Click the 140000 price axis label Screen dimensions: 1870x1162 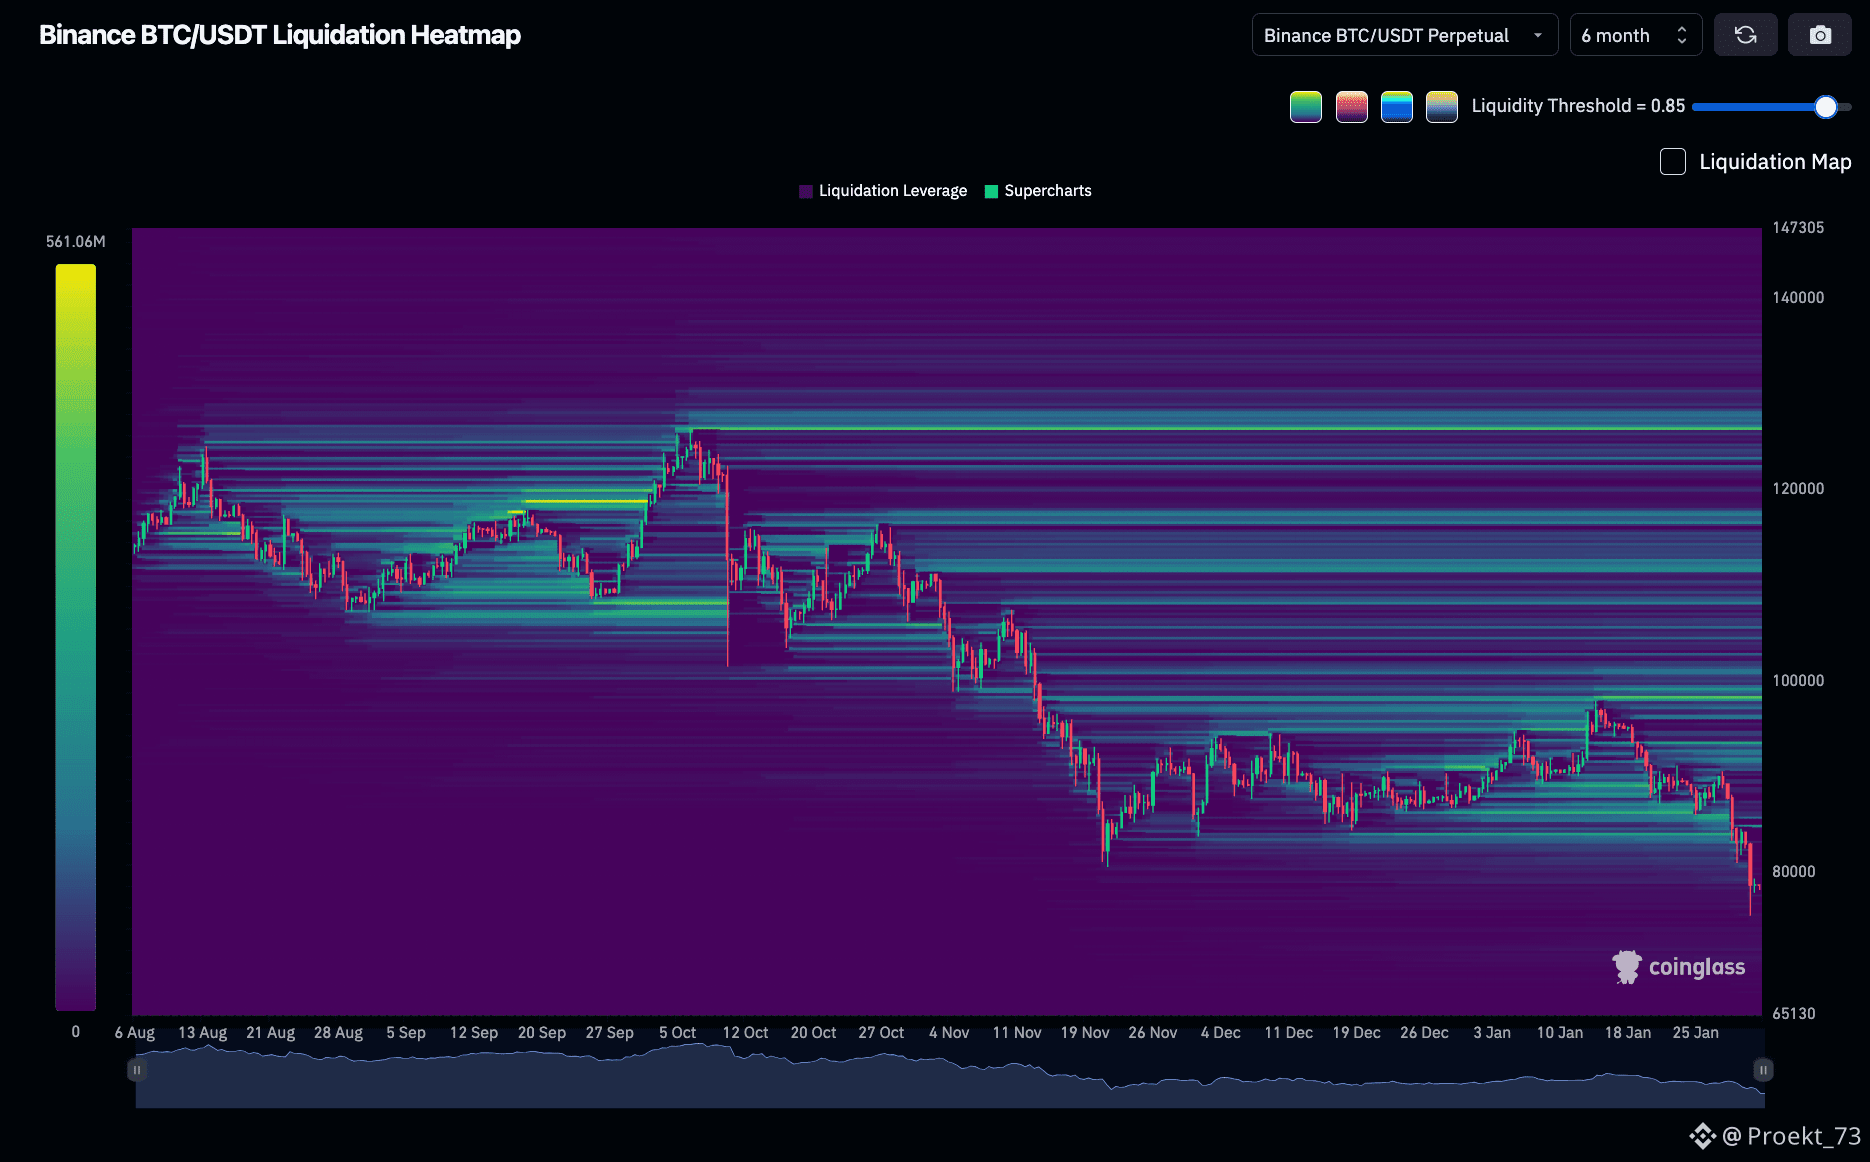[x=1798, y=298]
